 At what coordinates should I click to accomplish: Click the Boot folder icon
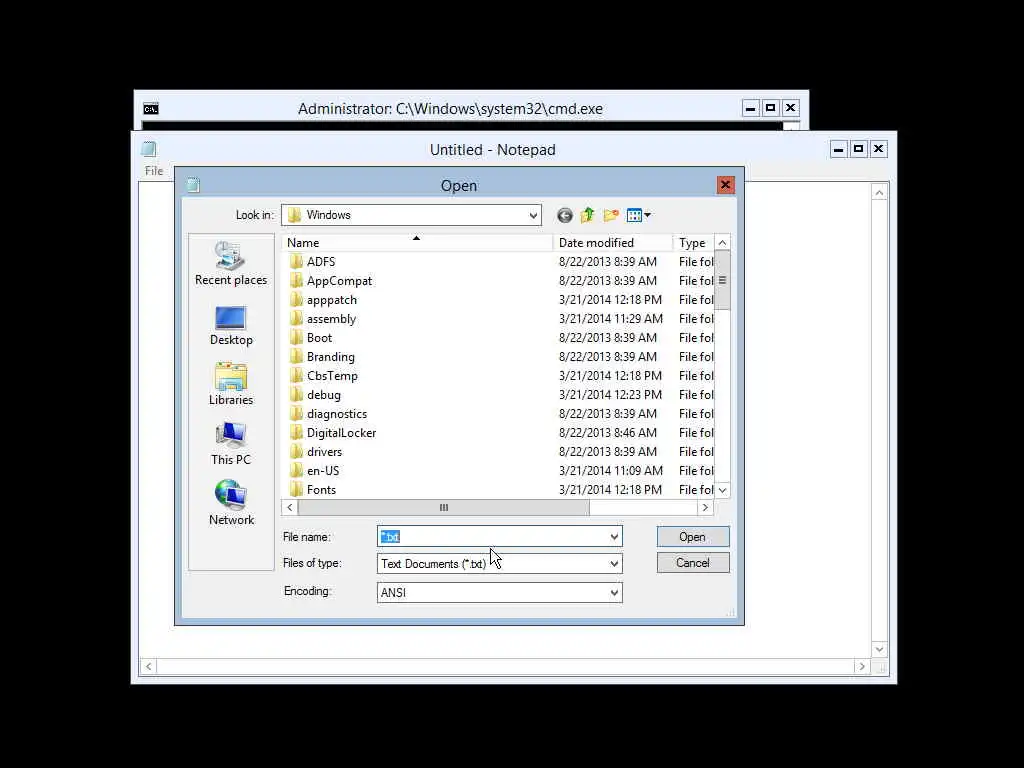tap(296, 337)
